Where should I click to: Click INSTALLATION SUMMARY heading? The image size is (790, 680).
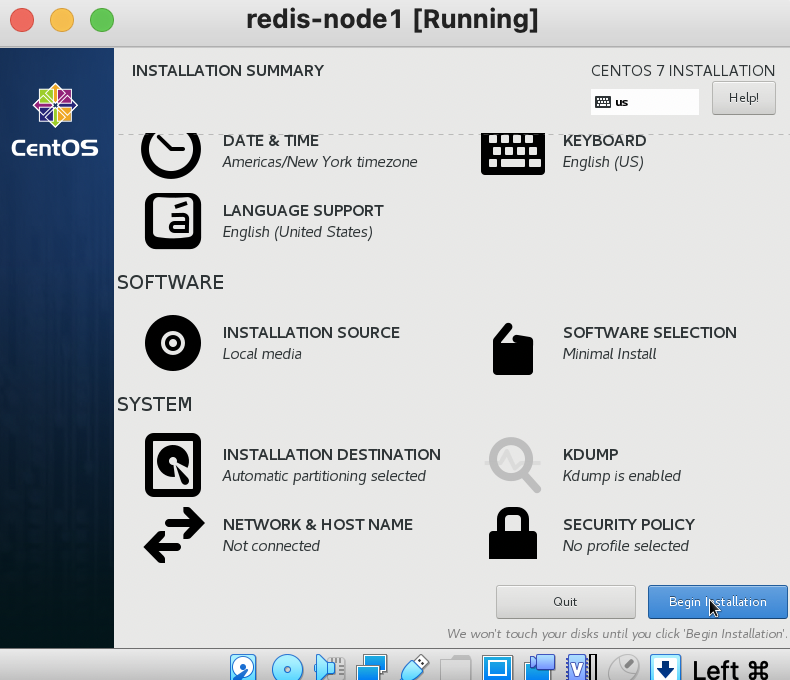coord(228,71)
